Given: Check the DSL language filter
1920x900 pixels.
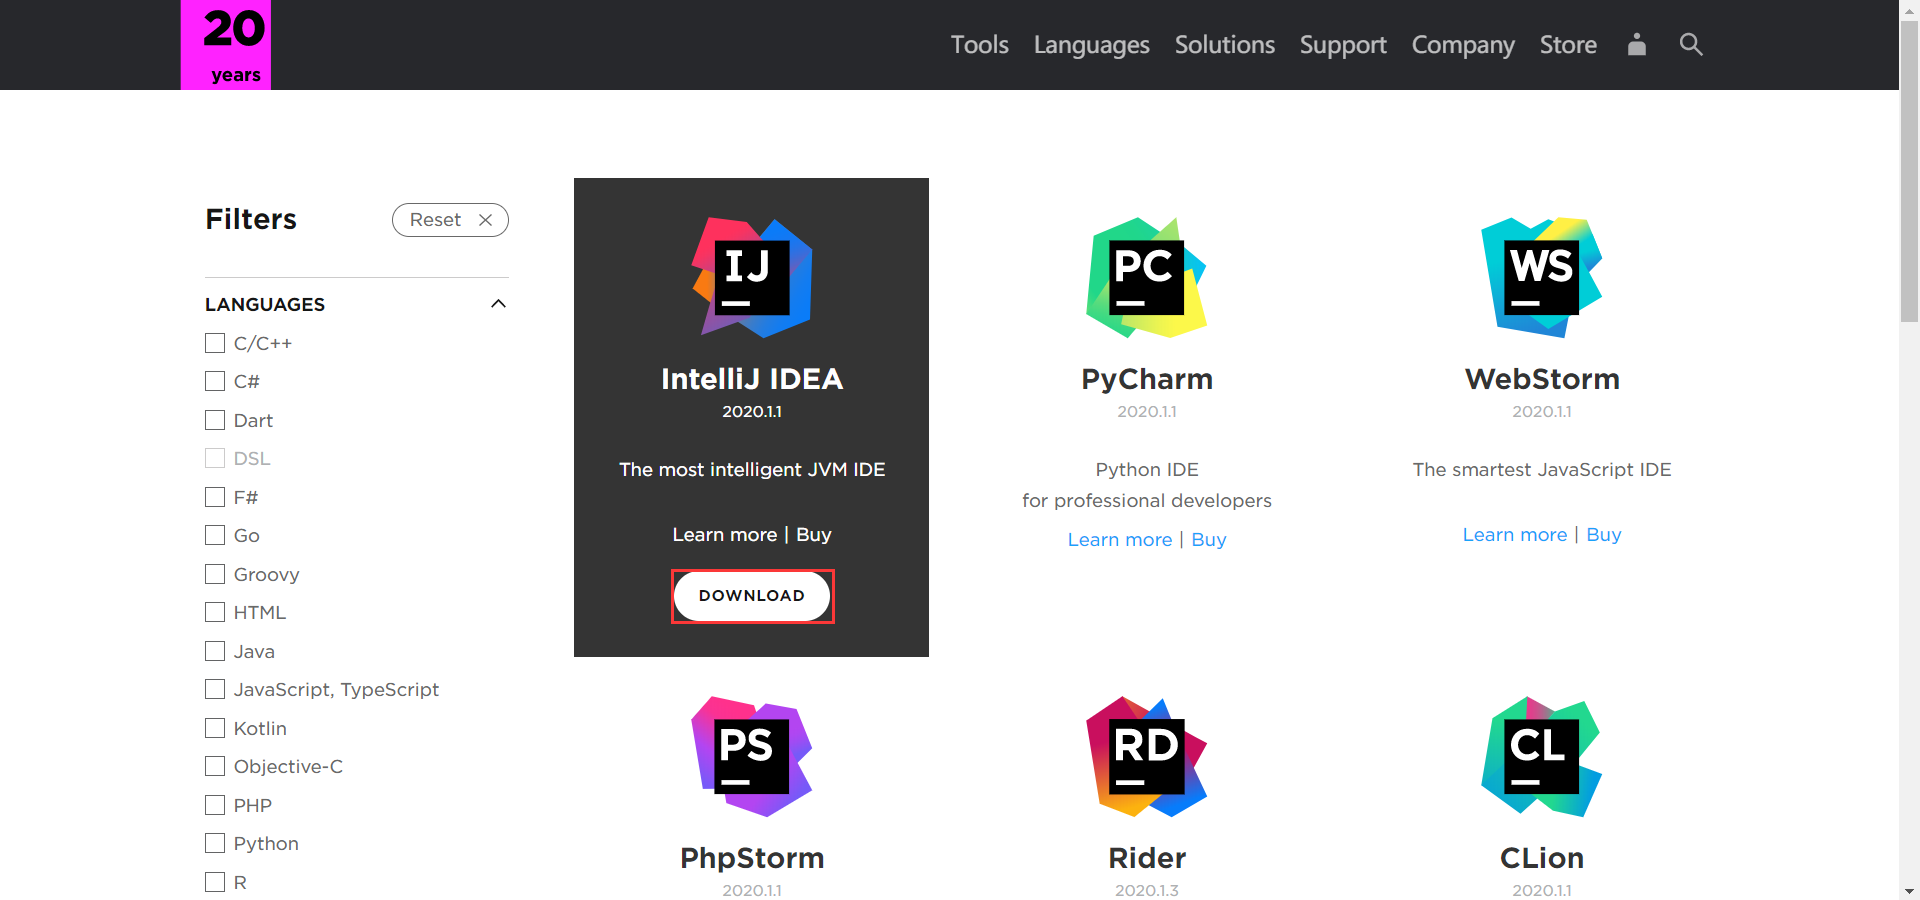Looking at the screenshot, I should pyautogui.click(x=215, y=458).
